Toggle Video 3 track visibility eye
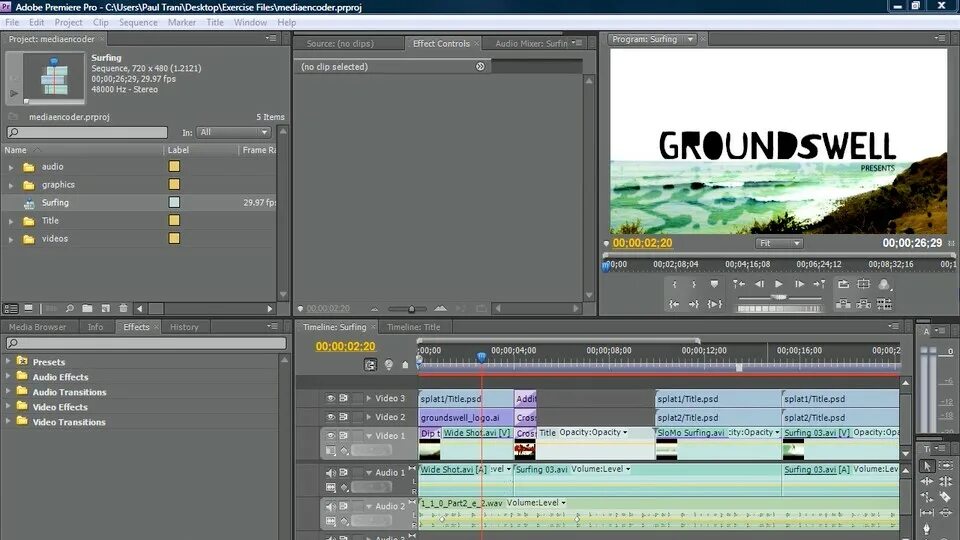The width and height of the screenshot is (960, 540). [331, 398]
